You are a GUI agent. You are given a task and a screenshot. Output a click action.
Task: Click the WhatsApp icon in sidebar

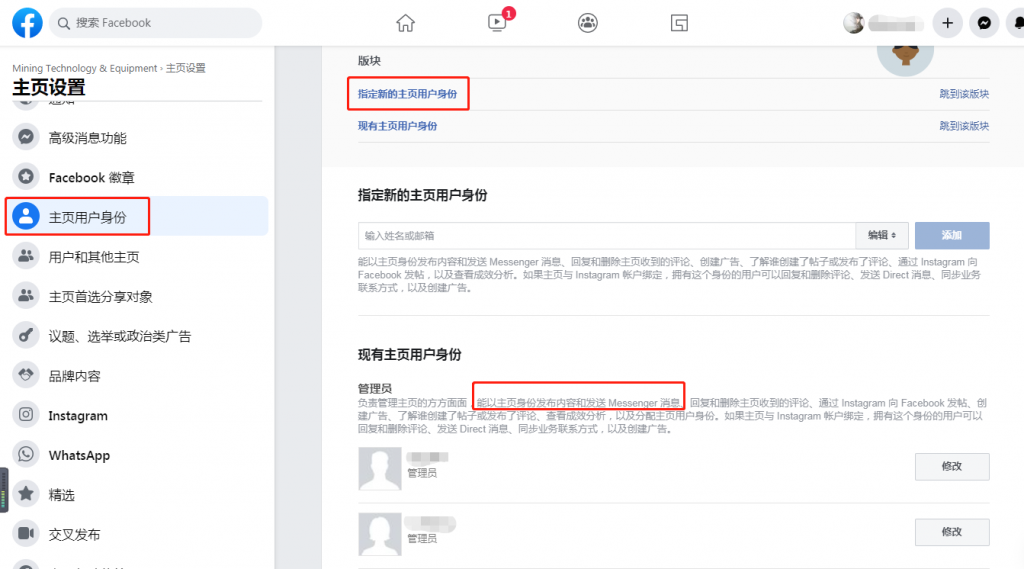26,455
